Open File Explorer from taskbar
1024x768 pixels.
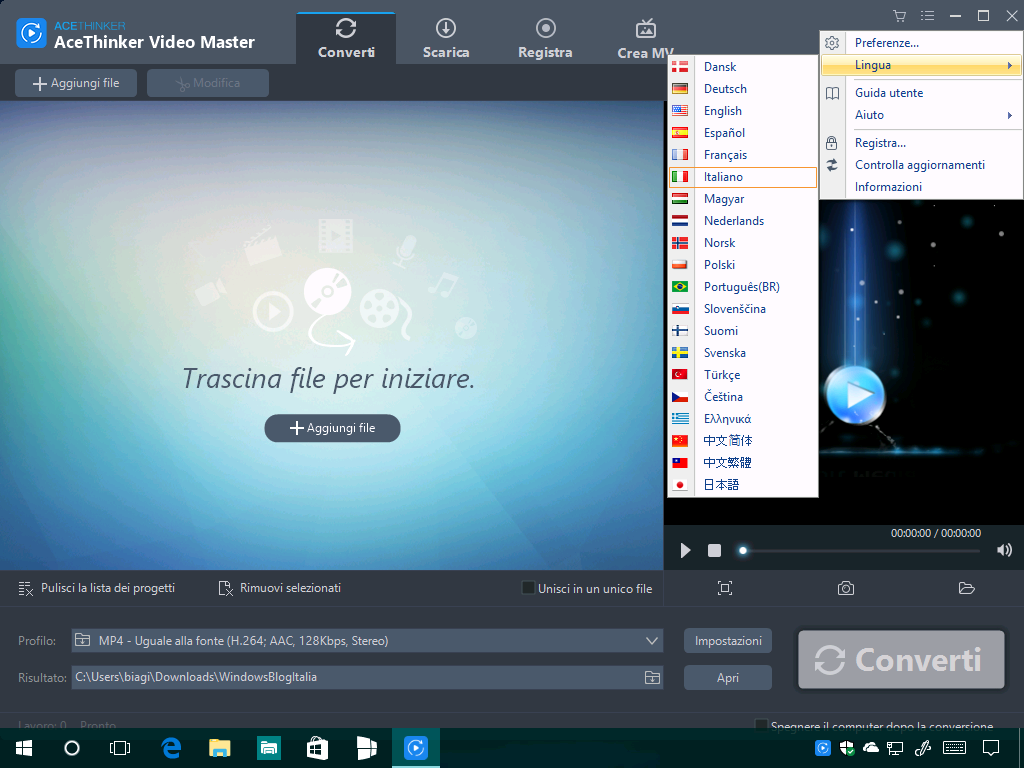(220, 748)
